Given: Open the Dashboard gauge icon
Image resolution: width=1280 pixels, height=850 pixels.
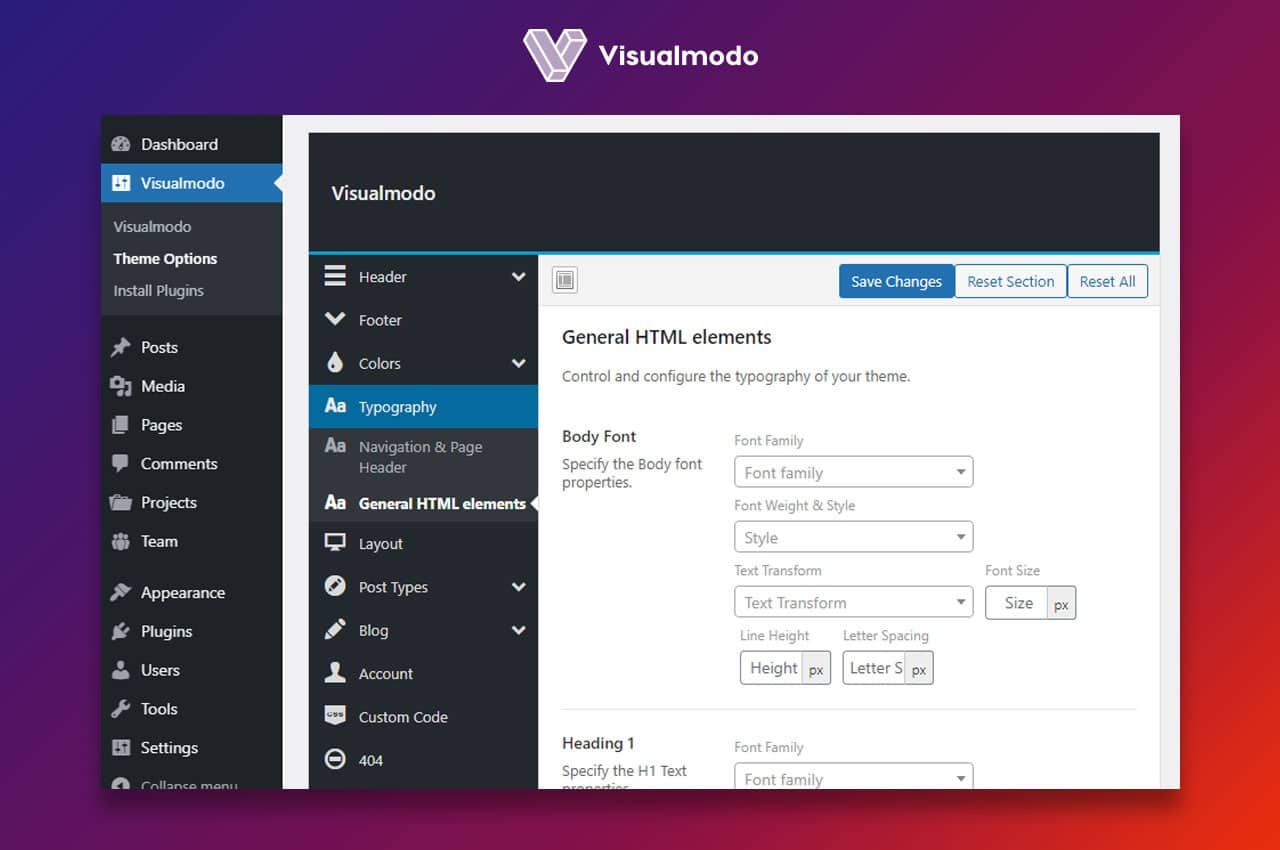Looking at the screenshot, I should (x=120, y=144).
